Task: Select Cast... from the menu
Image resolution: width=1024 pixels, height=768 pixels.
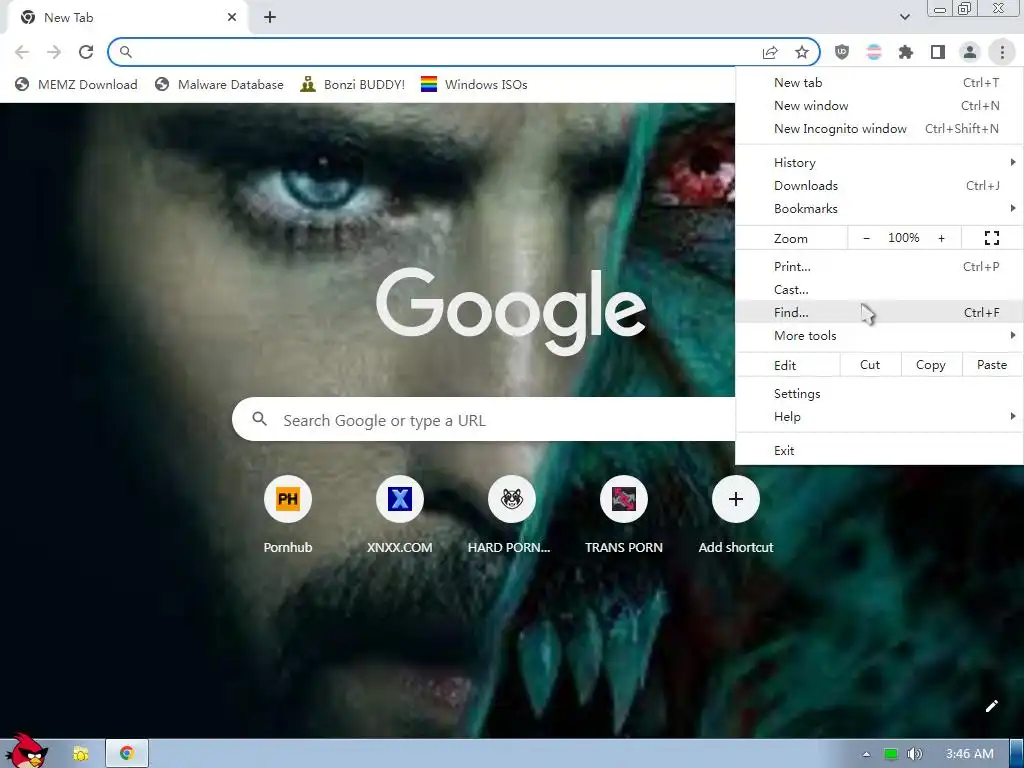Action: (x=880, y=289)
